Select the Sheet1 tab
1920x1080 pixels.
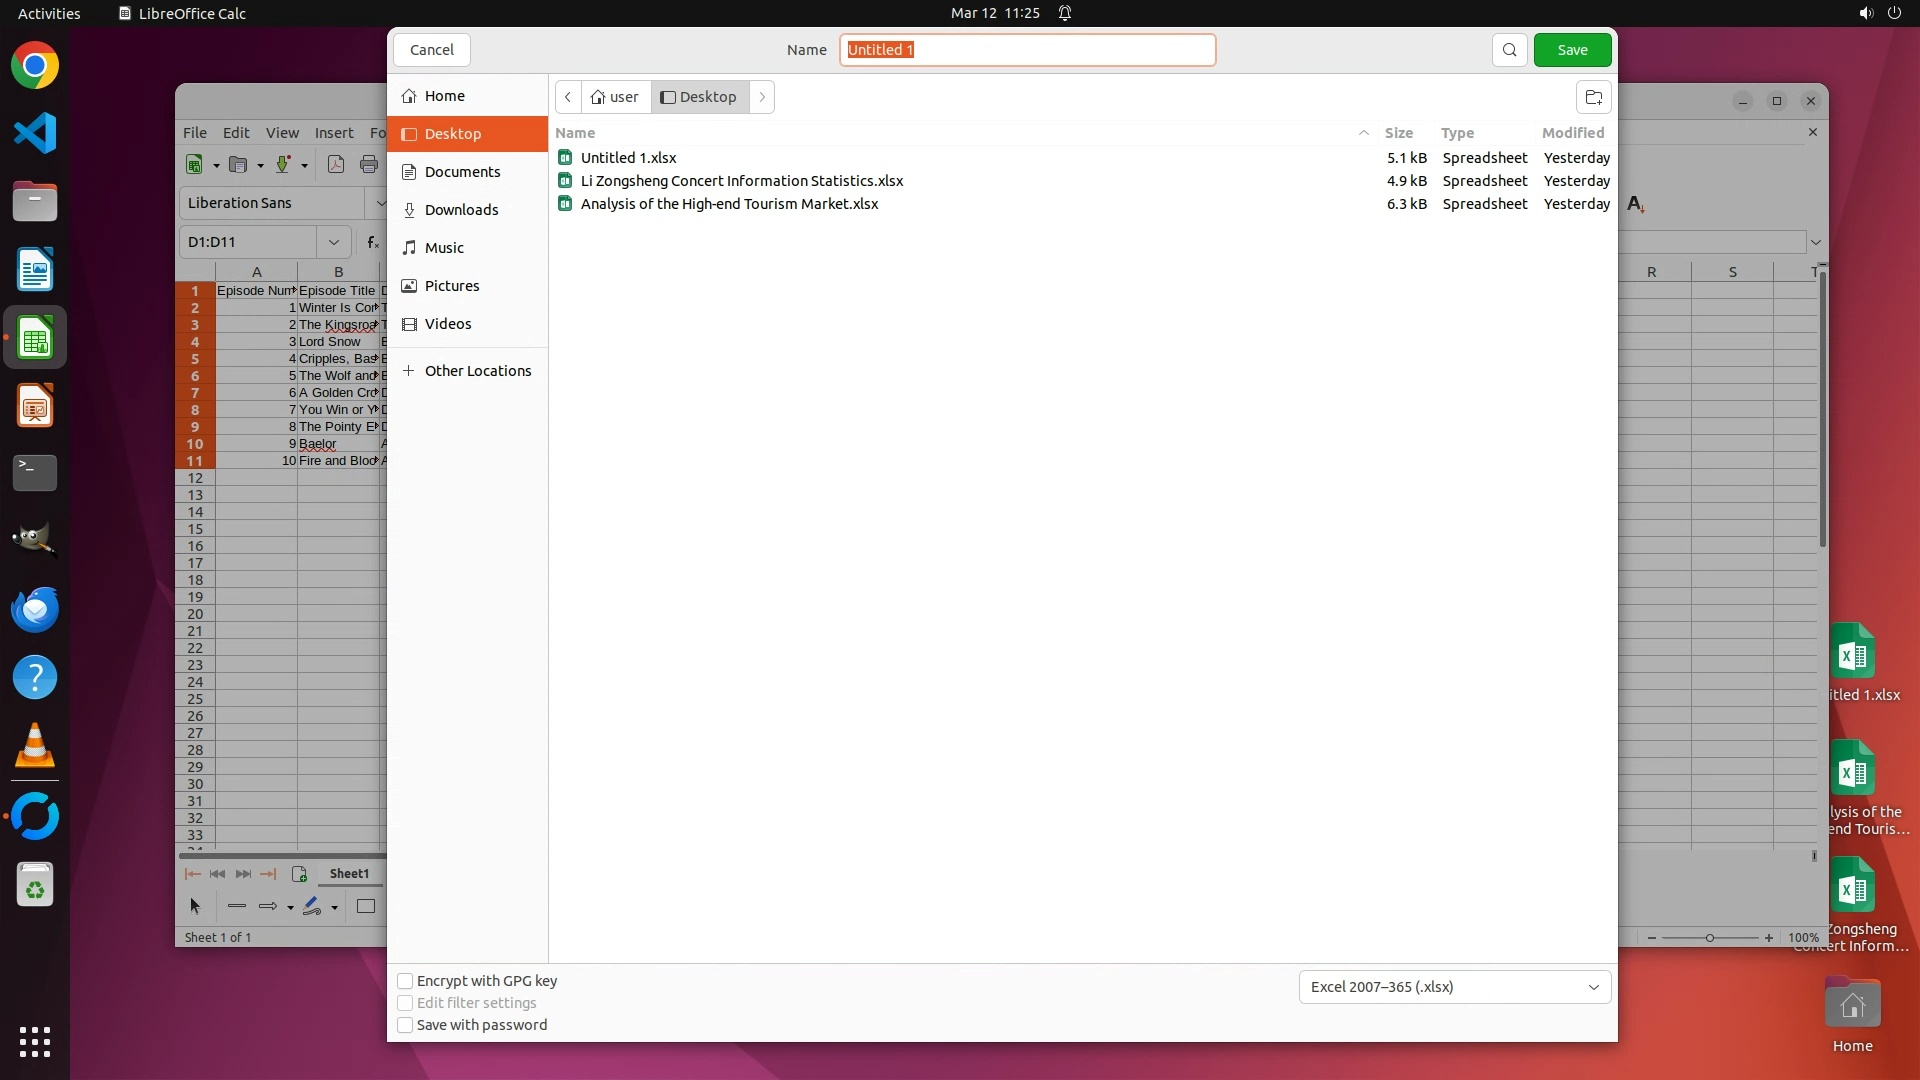pyautogui.click(x=349, y=874)
